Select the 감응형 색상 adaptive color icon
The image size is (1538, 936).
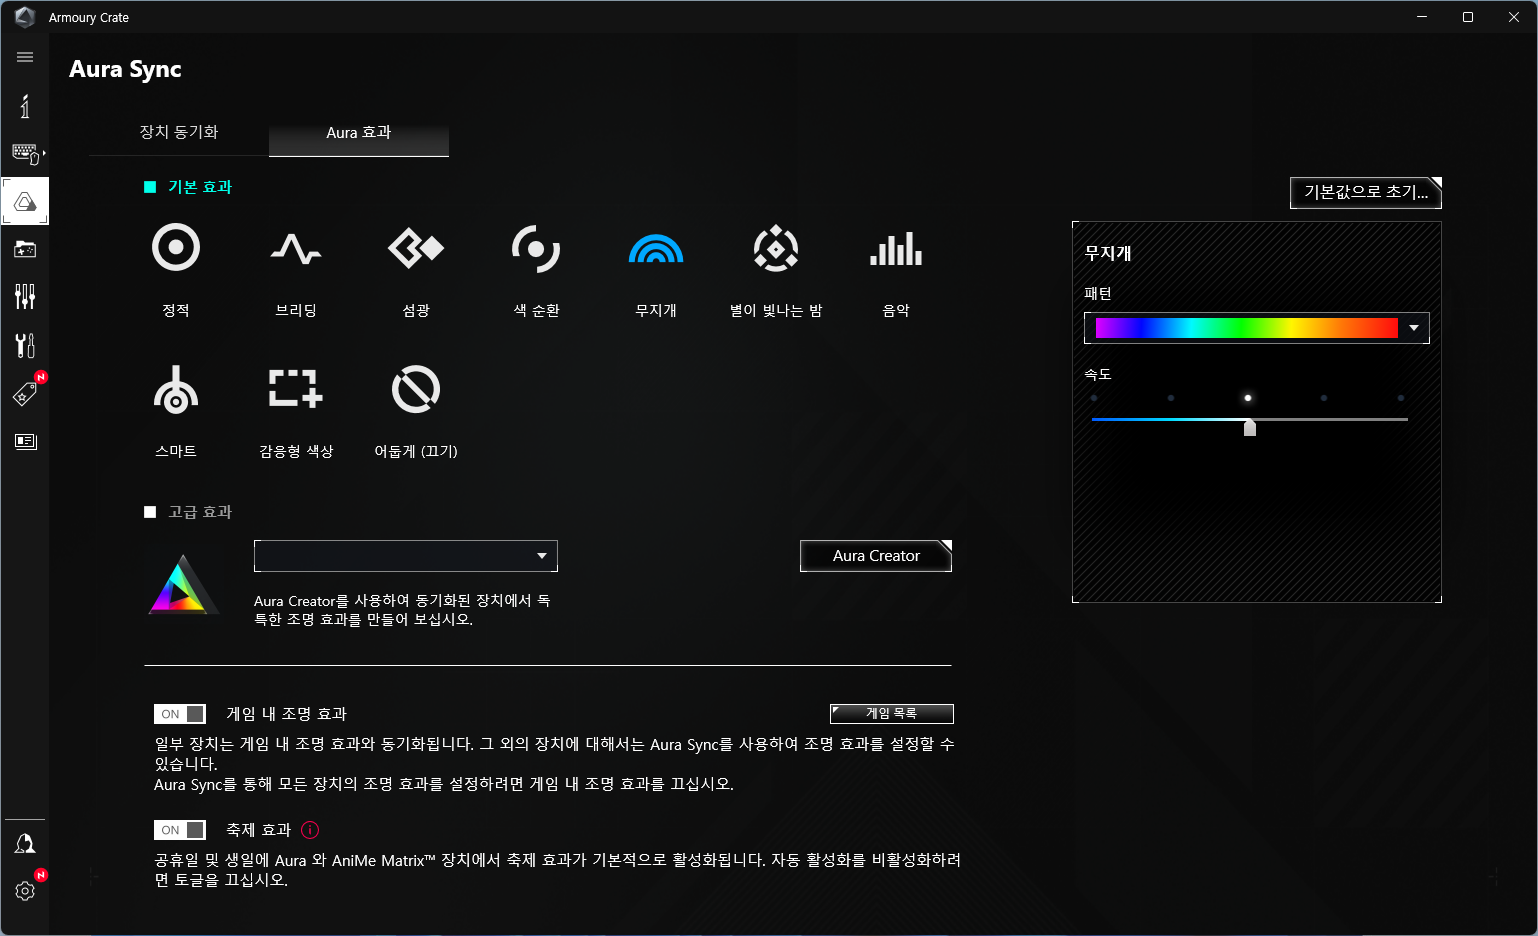pos(296,388)
